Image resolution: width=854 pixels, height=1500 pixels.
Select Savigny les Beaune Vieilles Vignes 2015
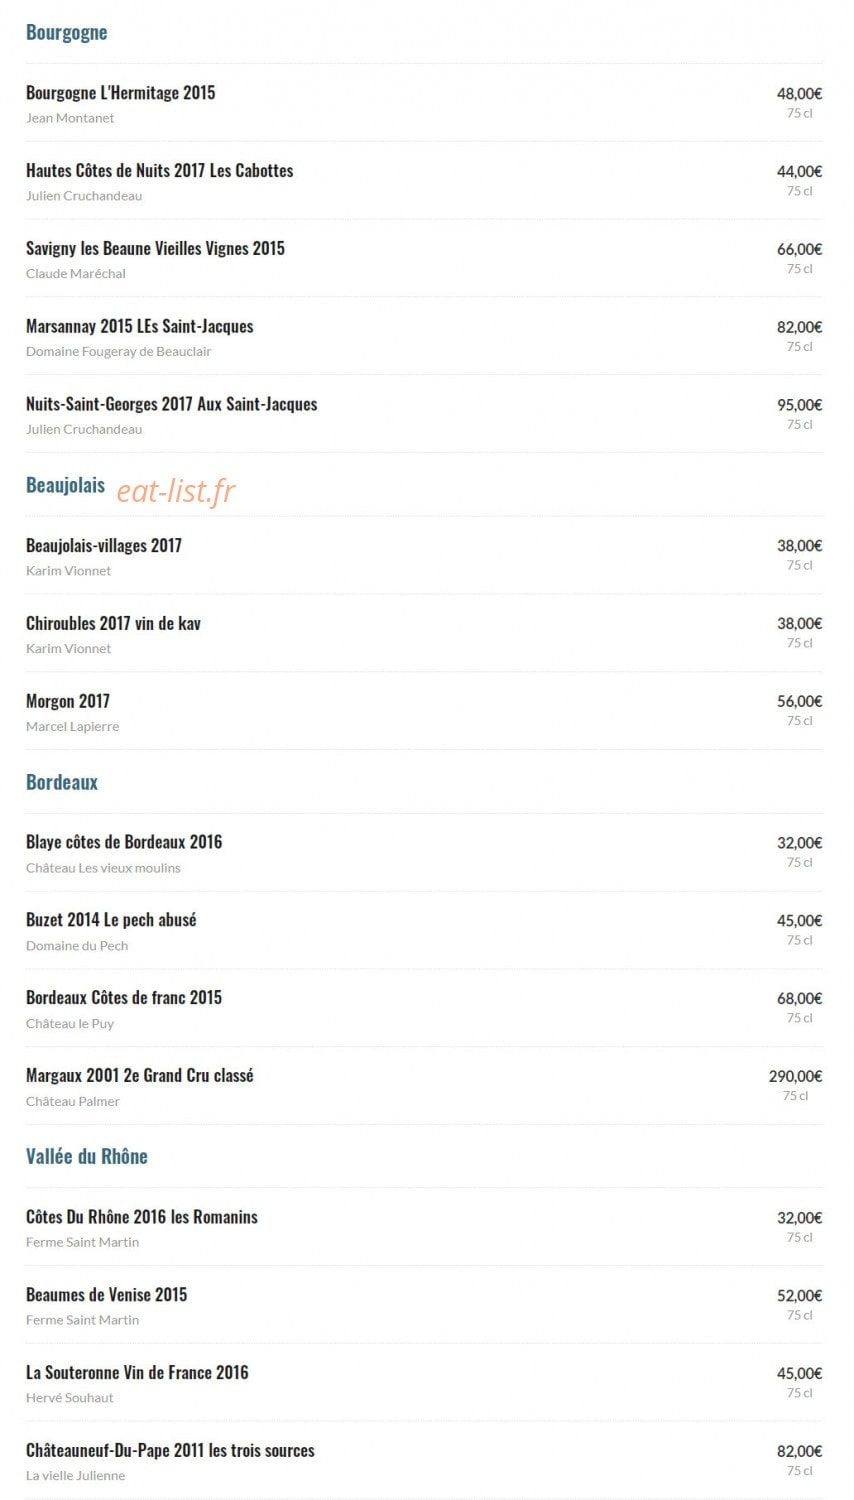155,249
